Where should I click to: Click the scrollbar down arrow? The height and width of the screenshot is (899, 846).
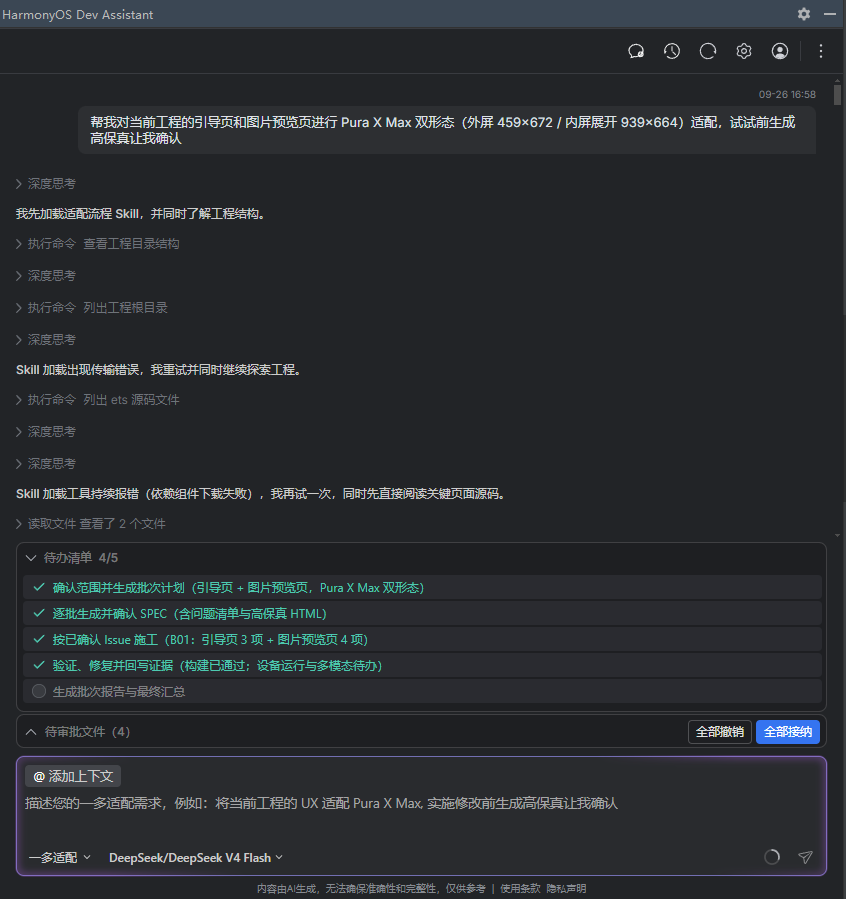click(837, 536)
